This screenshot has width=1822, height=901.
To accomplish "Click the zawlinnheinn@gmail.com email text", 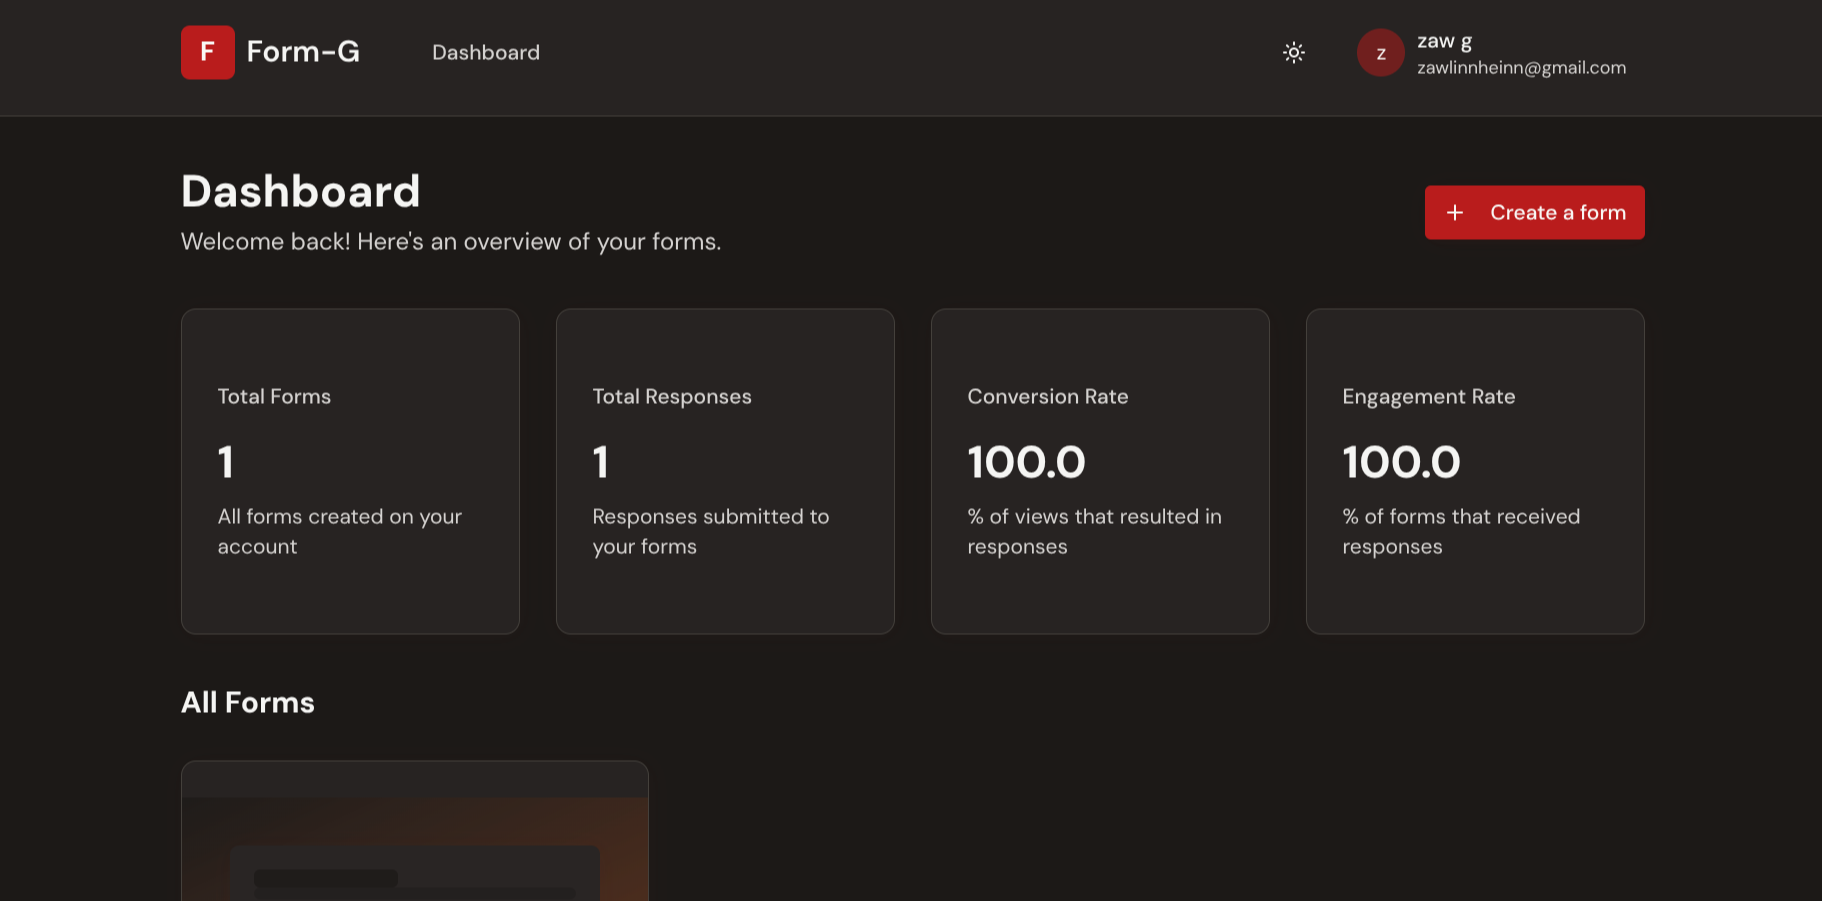I will 1520,68.
